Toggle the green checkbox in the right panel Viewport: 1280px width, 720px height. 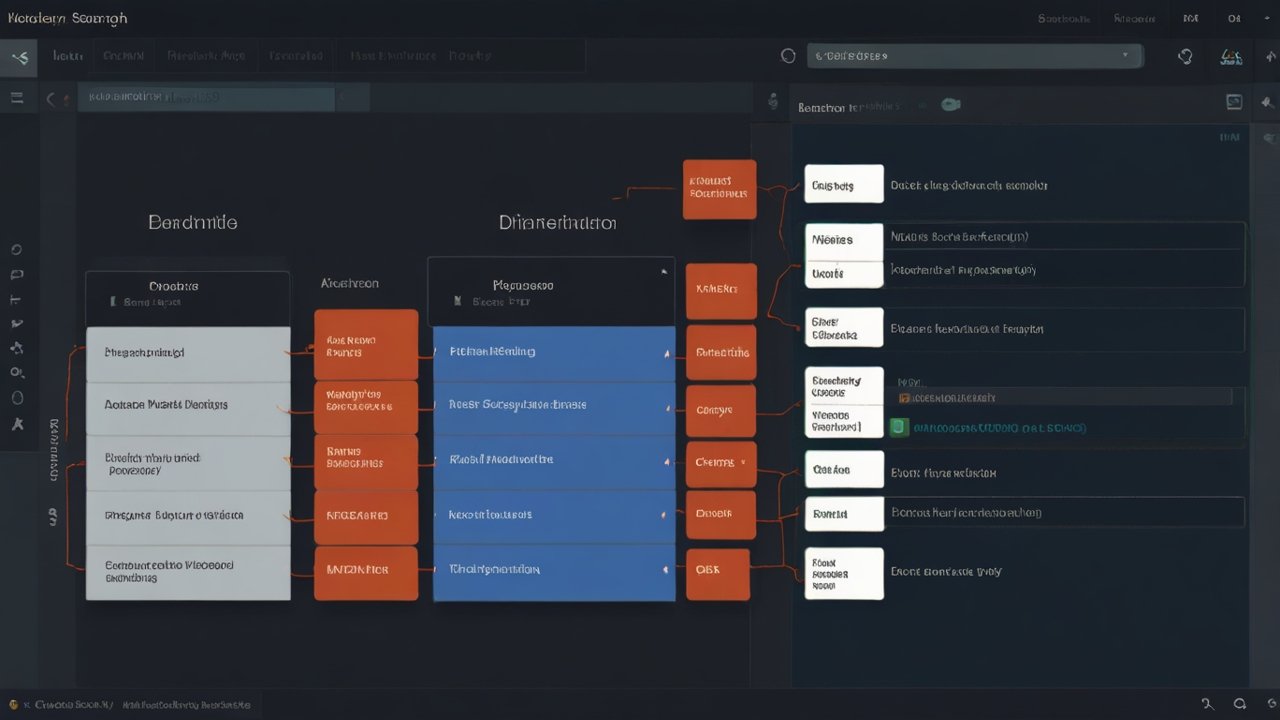click(x=898, y=428)
